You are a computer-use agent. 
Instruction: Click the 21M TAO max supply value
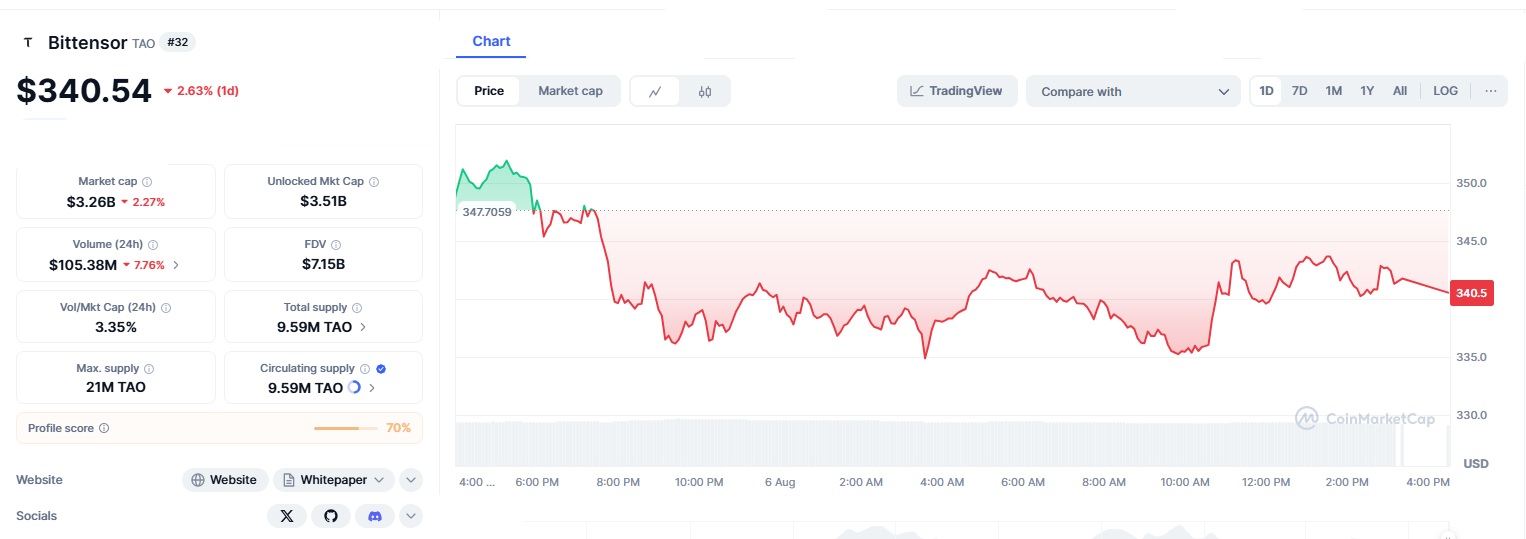(116, 388)
